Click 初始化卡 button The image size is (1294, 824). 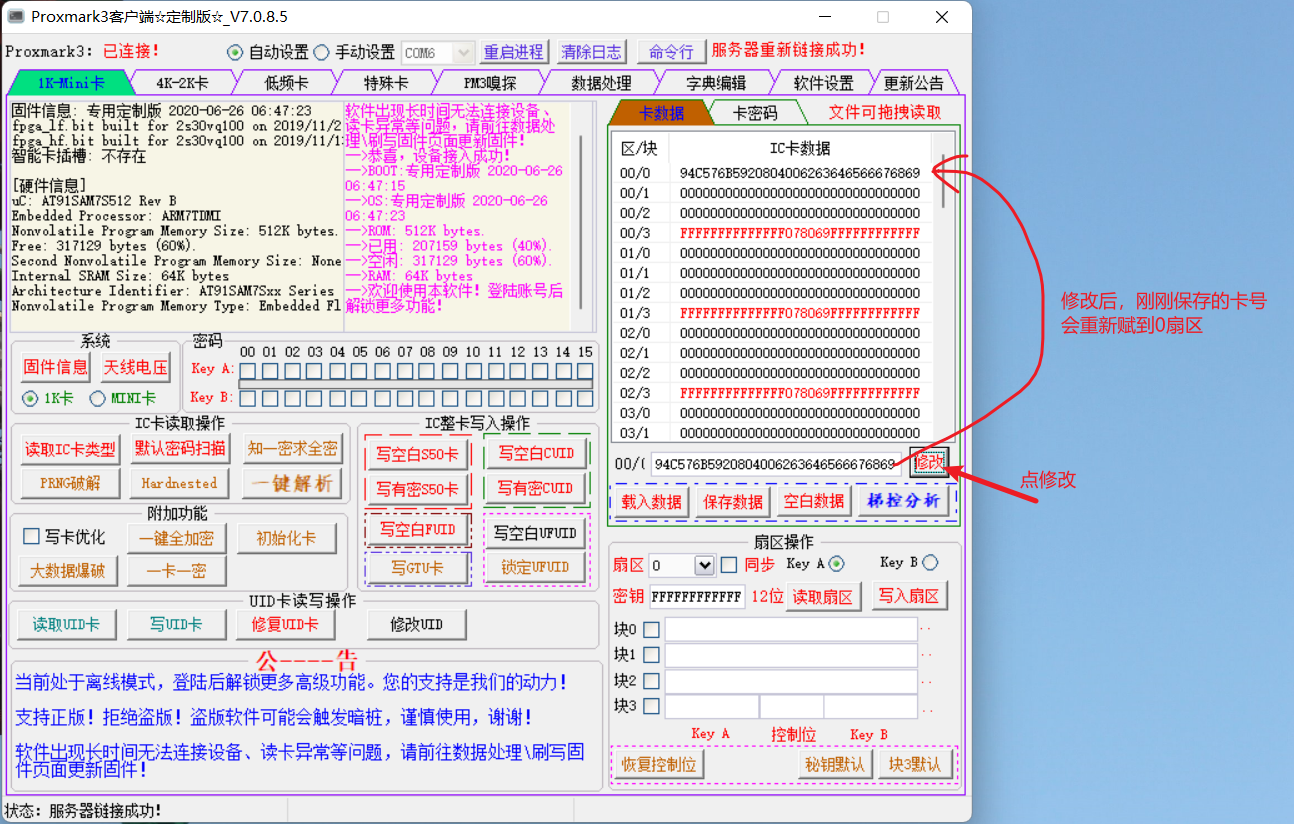coord(286,538)
